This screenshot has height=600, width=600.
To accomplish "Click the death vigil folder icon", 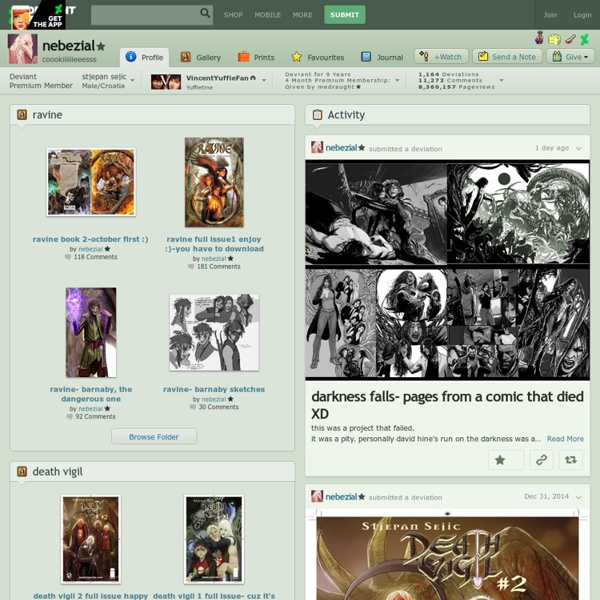I will (x=22, y=471).
